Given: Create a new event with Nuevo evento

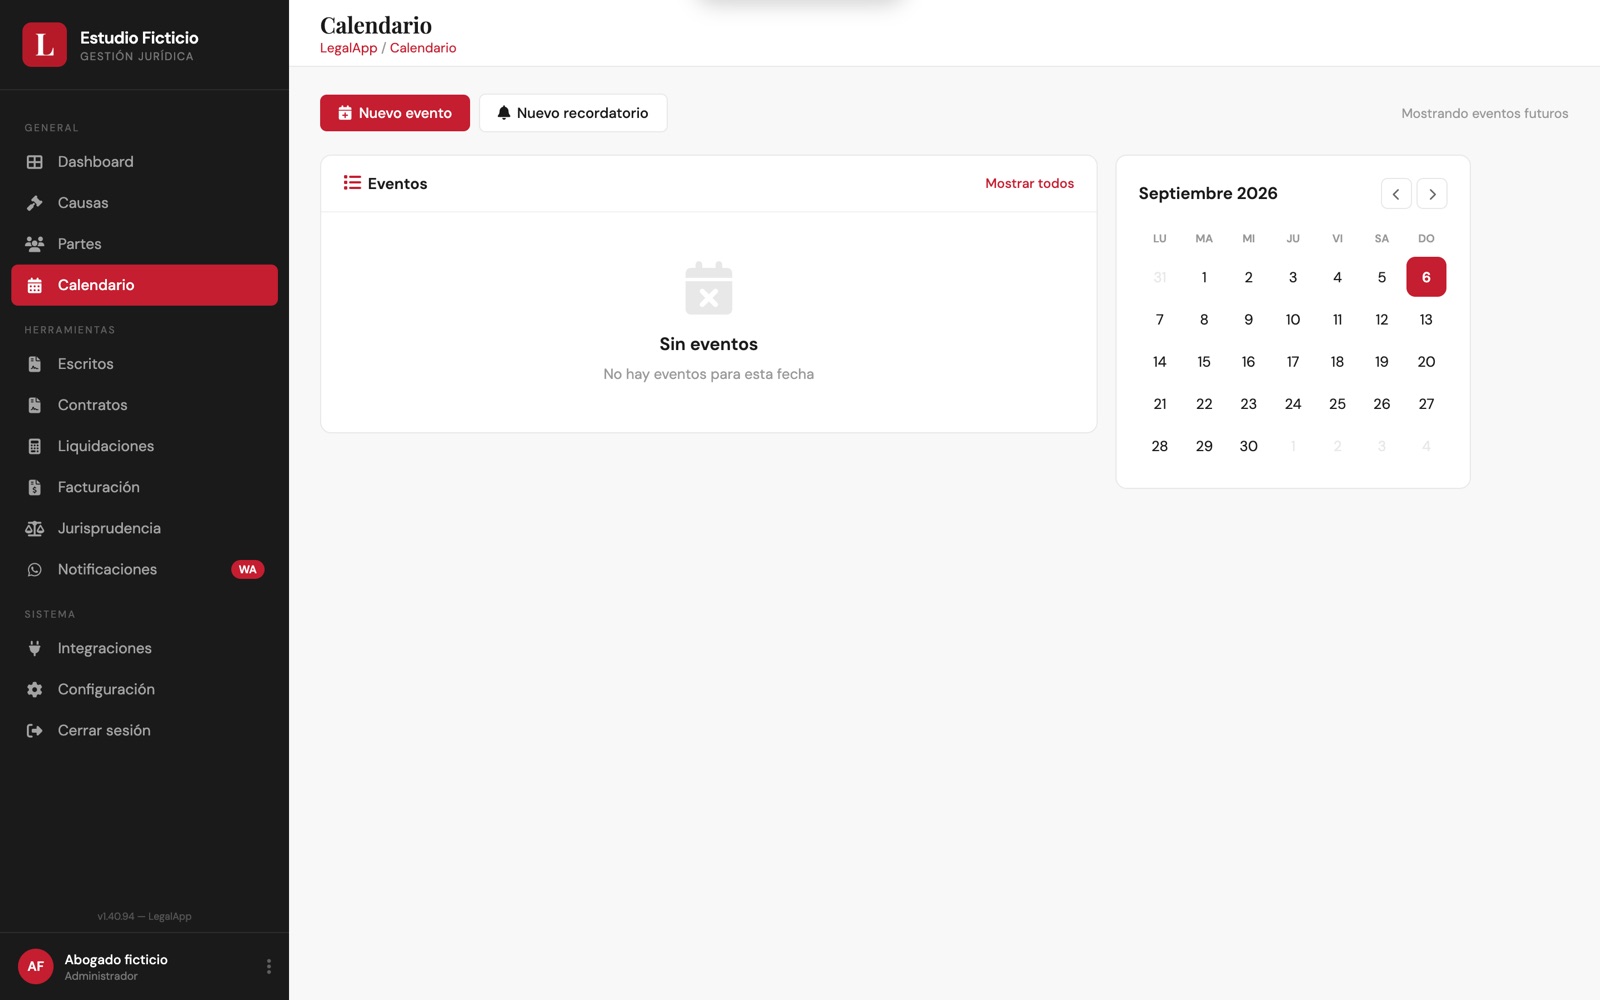Looking at the screenshot, I should tap(395, 113).
